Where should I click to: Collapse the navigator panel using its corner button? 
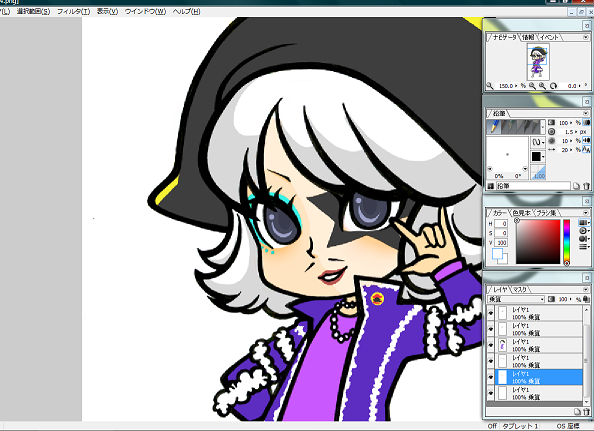(x=586, y=26)
